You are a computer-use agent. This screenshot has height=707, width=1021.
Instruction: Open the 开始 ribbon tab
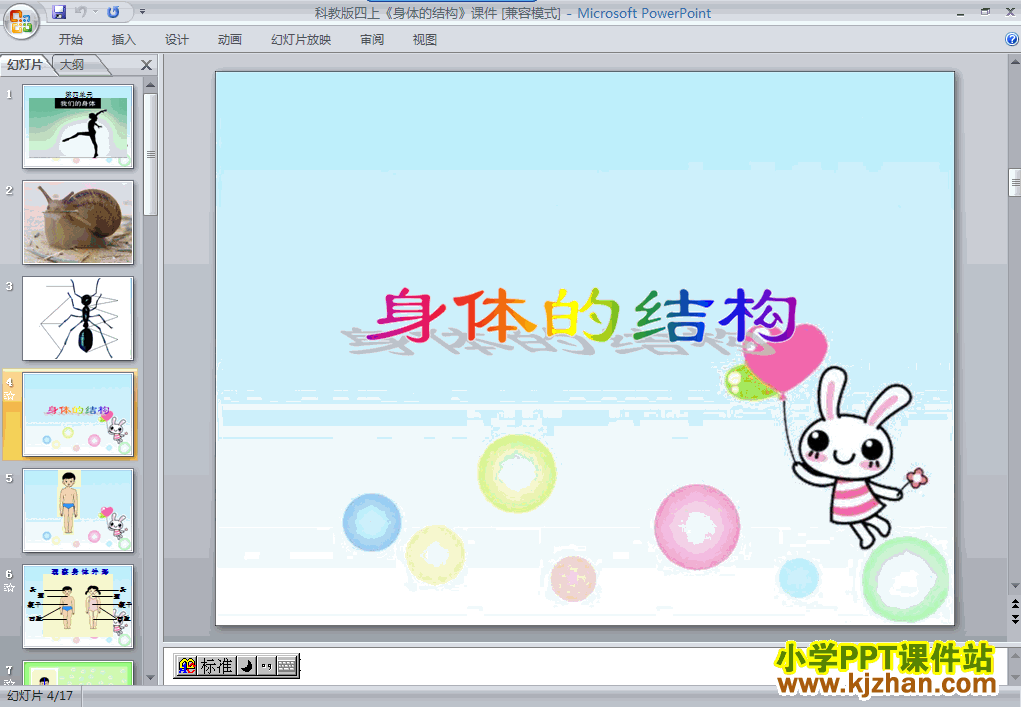(x=70, y=40)
